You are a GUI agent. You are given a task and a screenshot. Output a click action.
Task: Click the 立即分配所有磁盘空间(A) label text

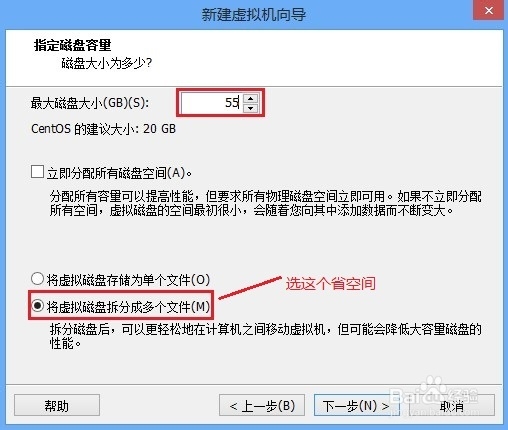(120, 173)
